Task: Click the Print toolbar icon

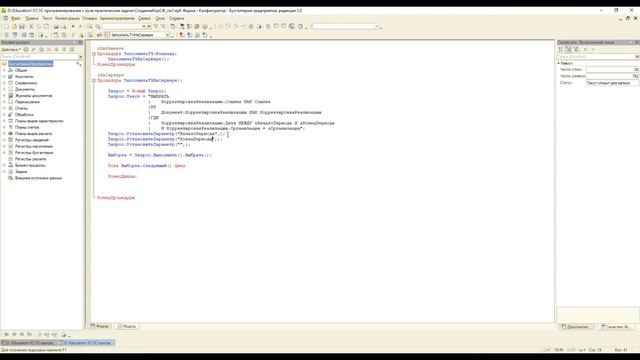Action: [x=56, y=27]
